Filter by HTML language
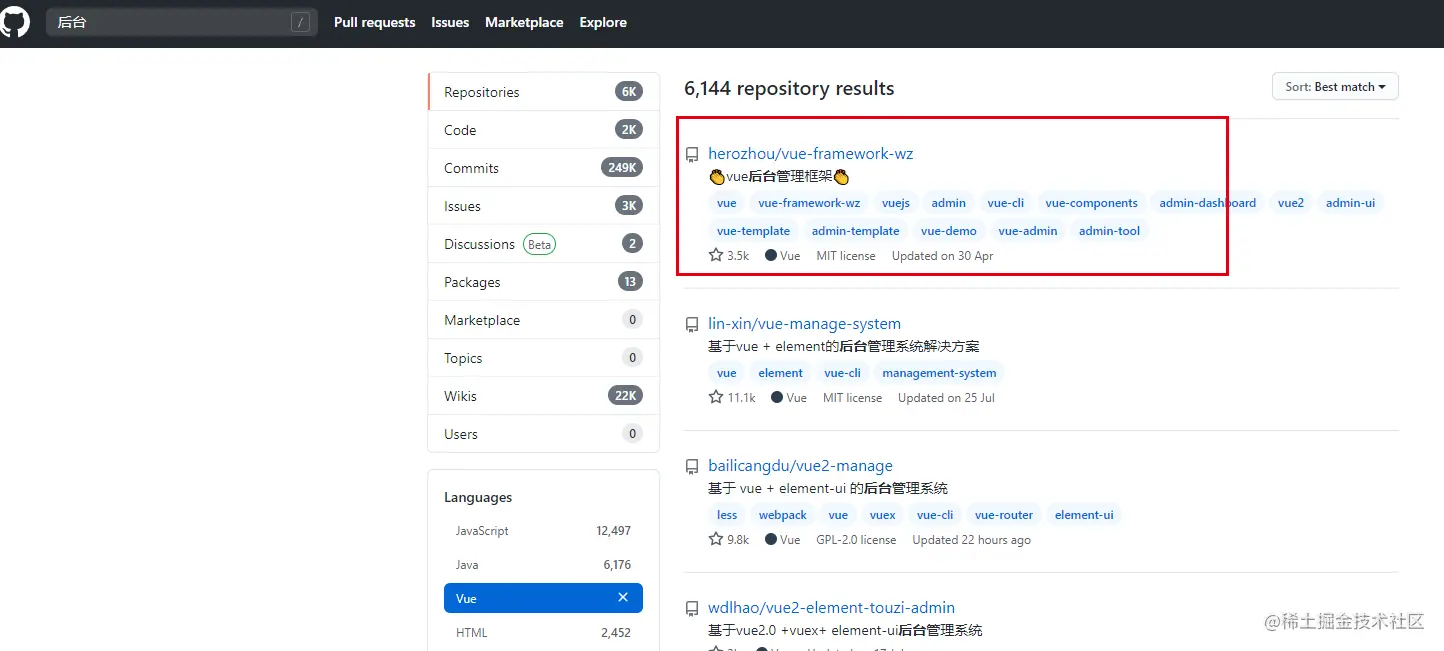Screen dimensions: 1444x651 pos(543,633)
